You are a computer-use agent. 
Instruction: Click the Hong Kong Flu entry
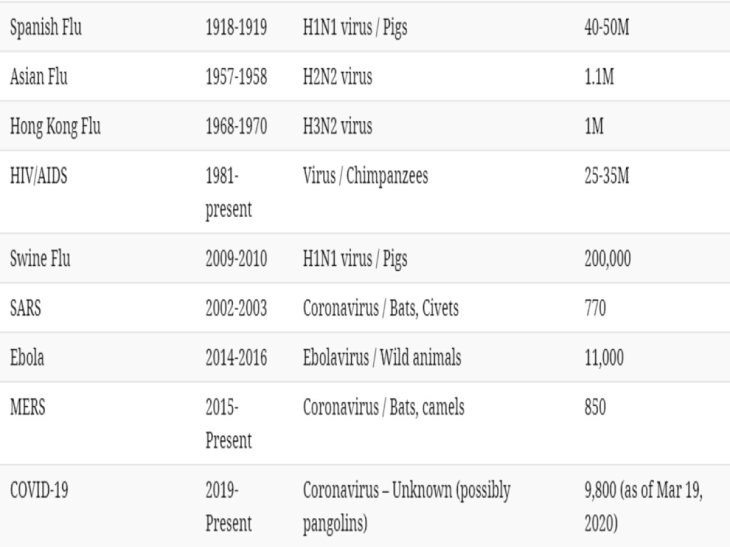coord(55,127)
